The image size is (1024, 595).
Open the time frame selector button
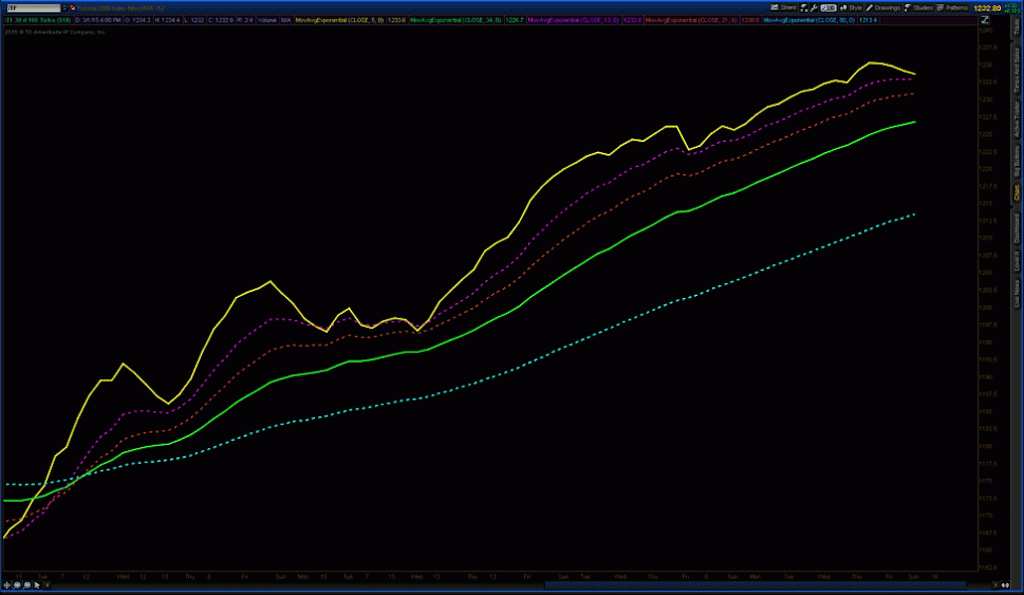click(x=828, y=8)
